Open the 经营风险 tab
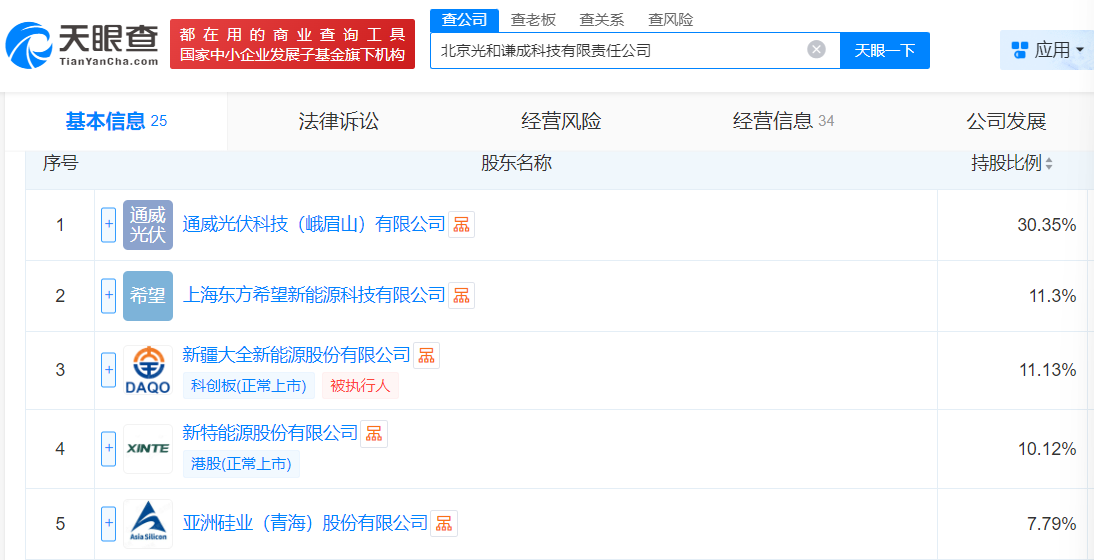 point(561,121)
